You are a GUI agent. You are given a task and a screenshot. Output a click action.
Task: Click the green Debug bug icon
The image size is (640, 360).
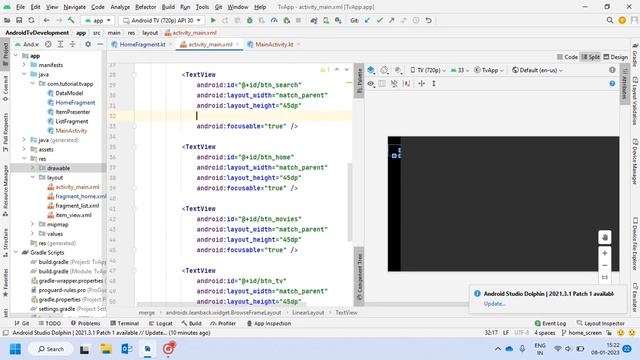point(249,20)
